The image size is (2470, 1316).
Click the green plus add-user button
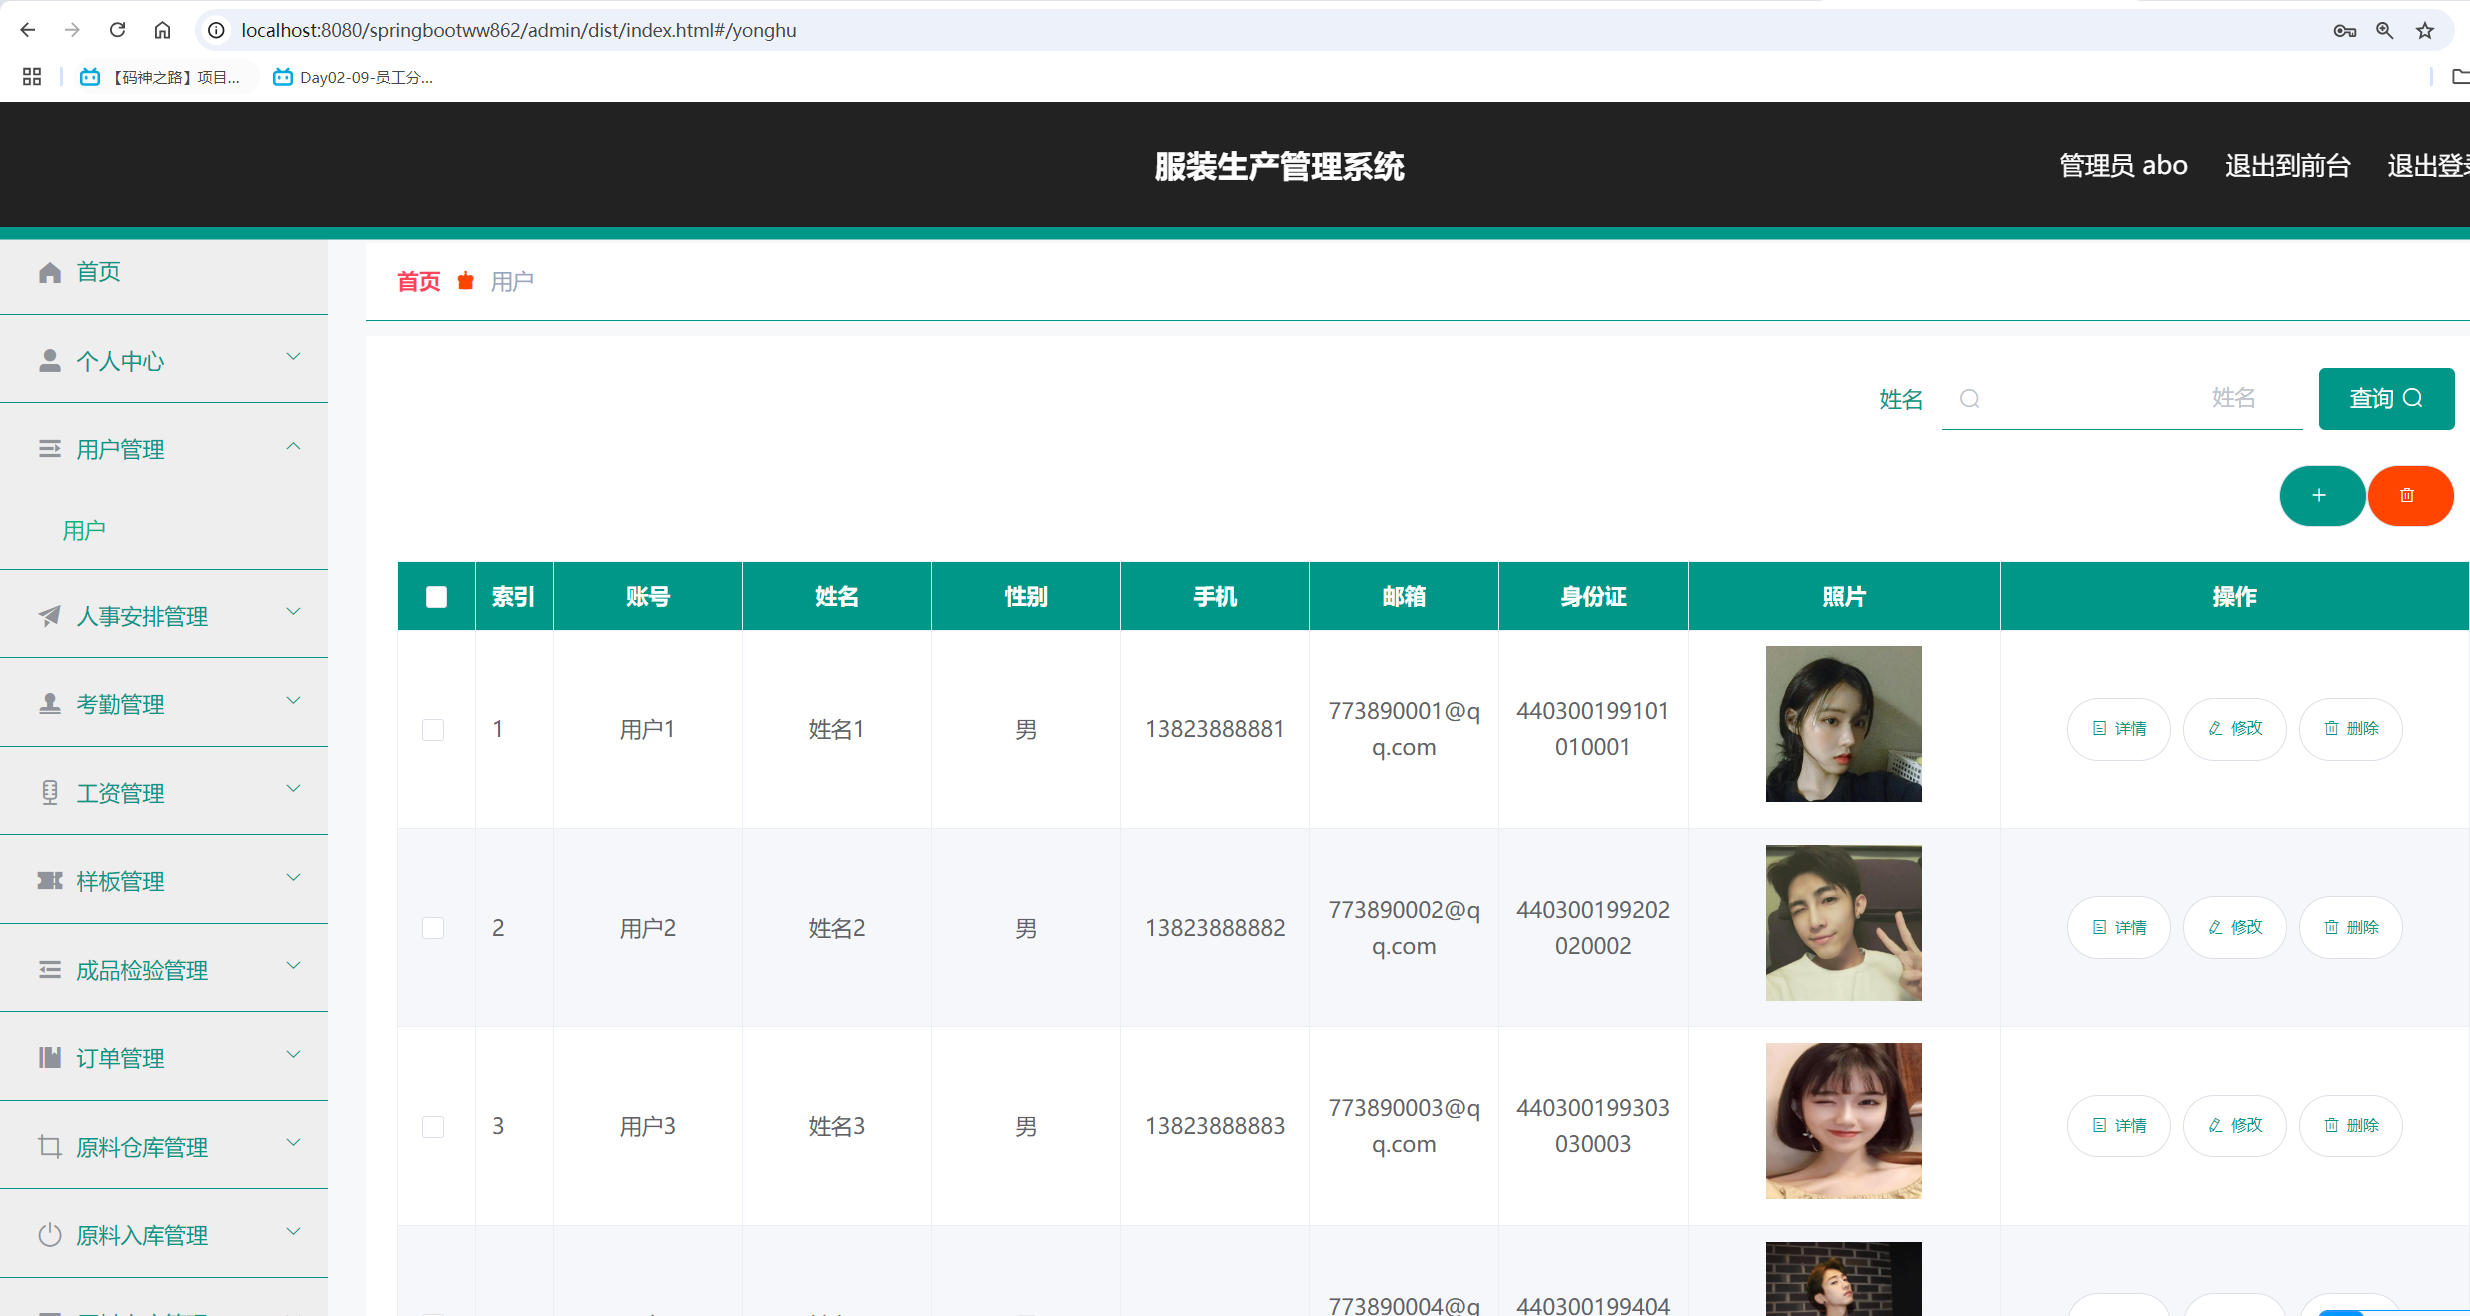pos(2320,496)
